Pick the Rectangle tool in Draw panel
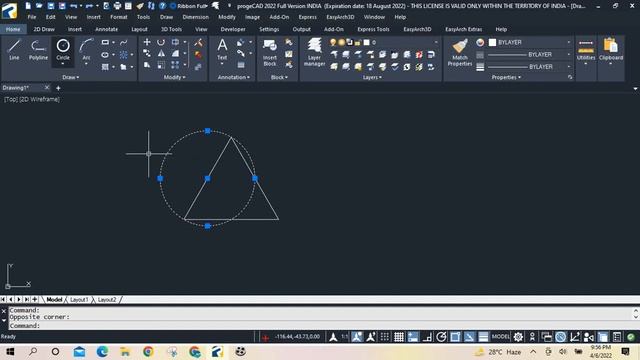Image resolution: width=640 pixels, height=360 pixels. click(105, 42)
